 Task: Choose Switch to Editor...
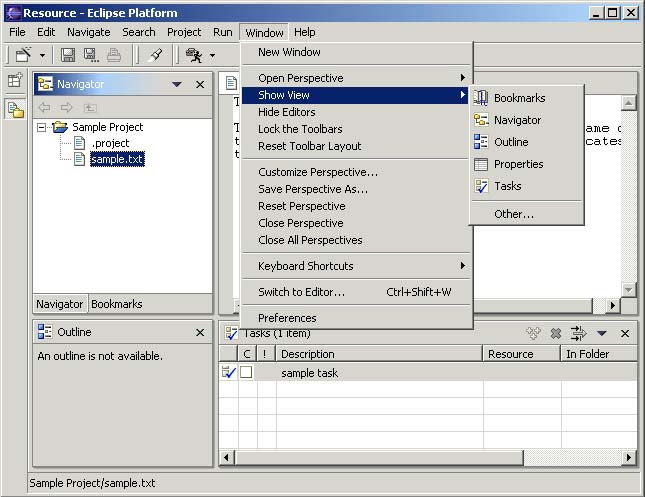tap(355, 292)
